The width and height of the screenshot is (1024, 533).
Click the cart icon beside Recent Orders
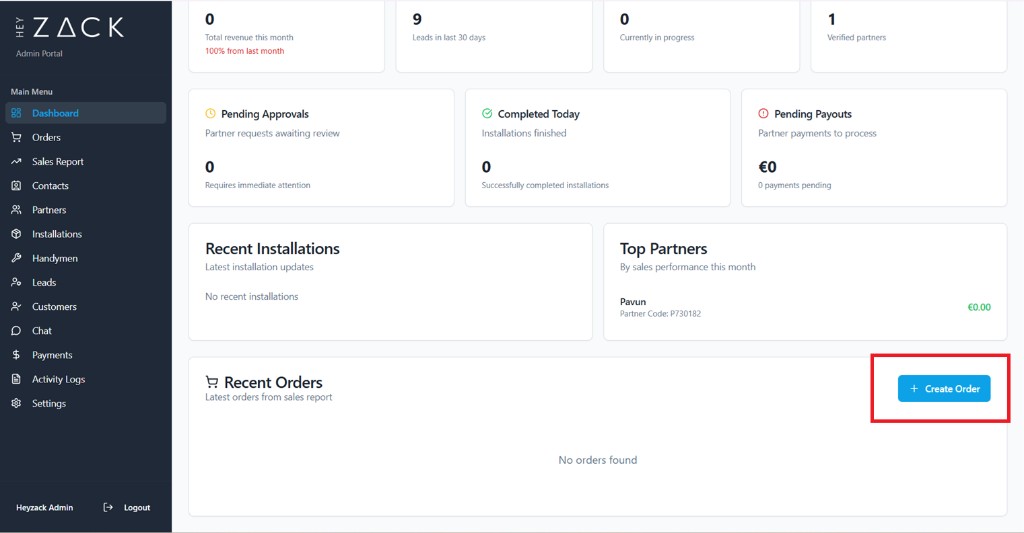[x=212, y=381]
